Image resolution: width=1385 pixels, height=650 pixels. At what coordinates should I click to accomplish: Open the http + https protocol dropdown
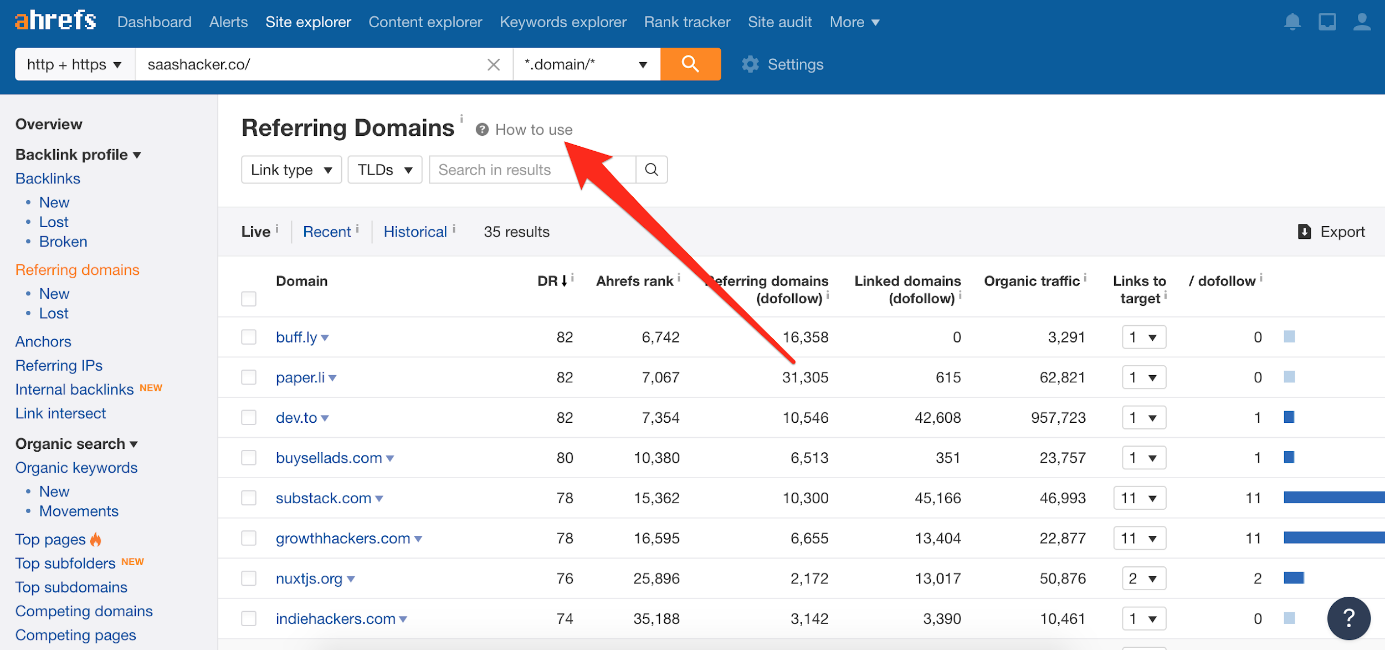pyautogui.click(x=75, y=64)
